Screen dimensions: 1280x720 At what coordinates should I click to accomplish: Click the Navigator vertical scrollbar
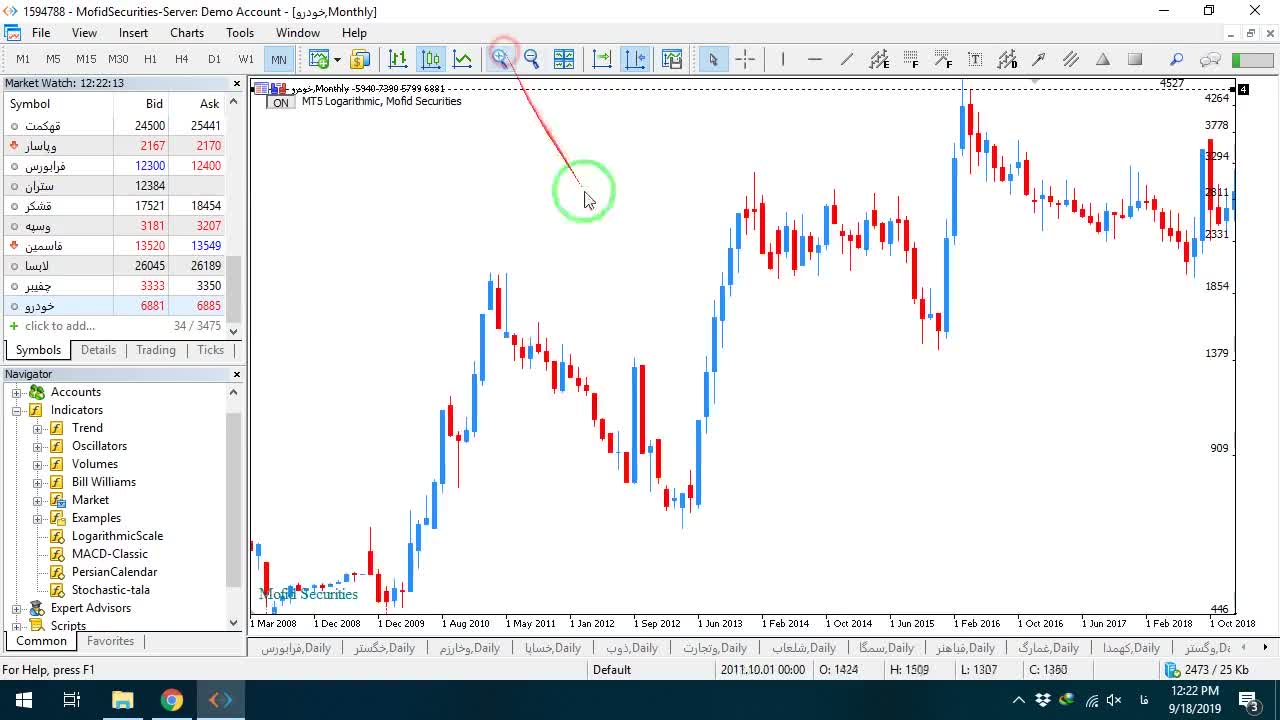tap(234, 500)
